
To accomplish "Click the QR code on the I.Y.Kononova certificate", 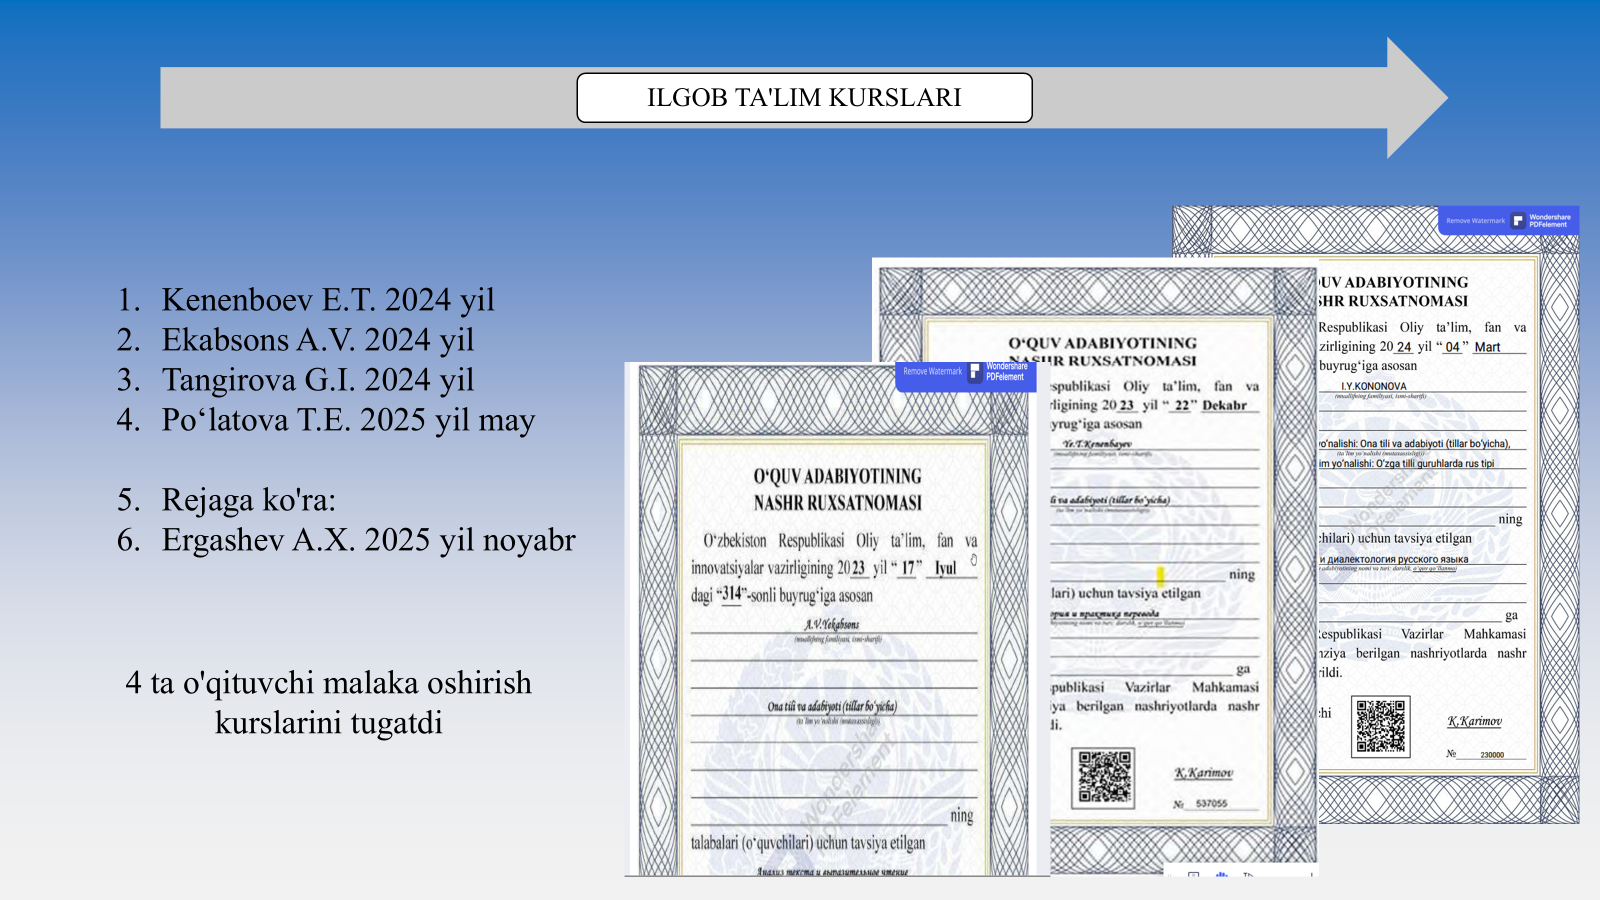I will pyautogui.click(x=1381, y=726).
